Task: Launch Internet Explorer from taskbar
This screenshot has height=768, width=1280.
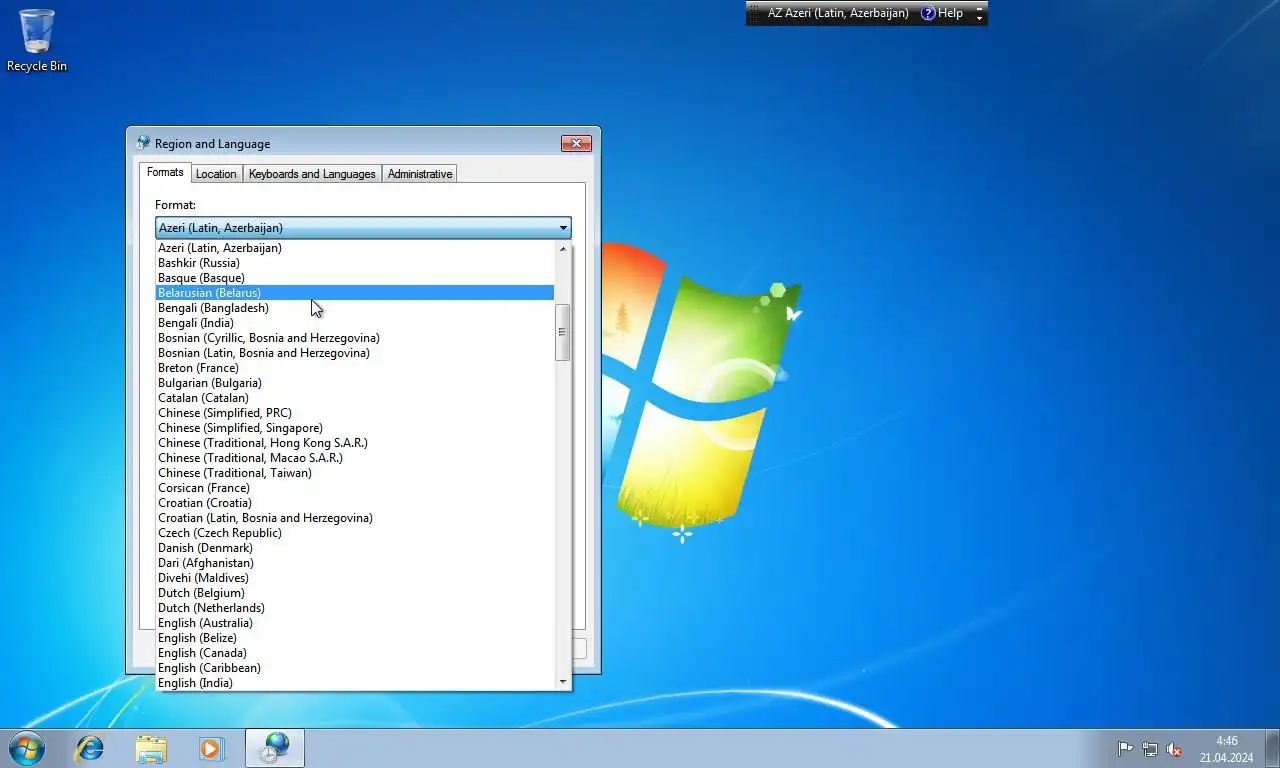Action: [x=90, y=748]
